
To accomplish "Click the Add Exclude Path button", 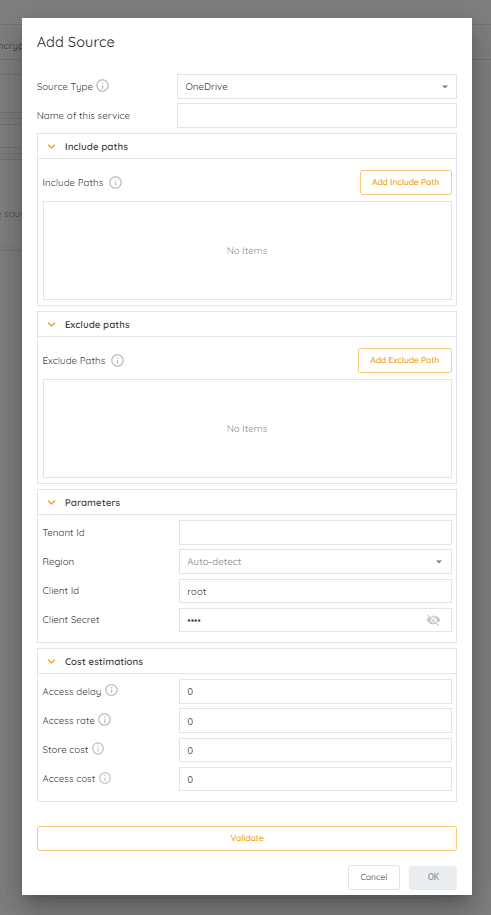I will (405, 360).
